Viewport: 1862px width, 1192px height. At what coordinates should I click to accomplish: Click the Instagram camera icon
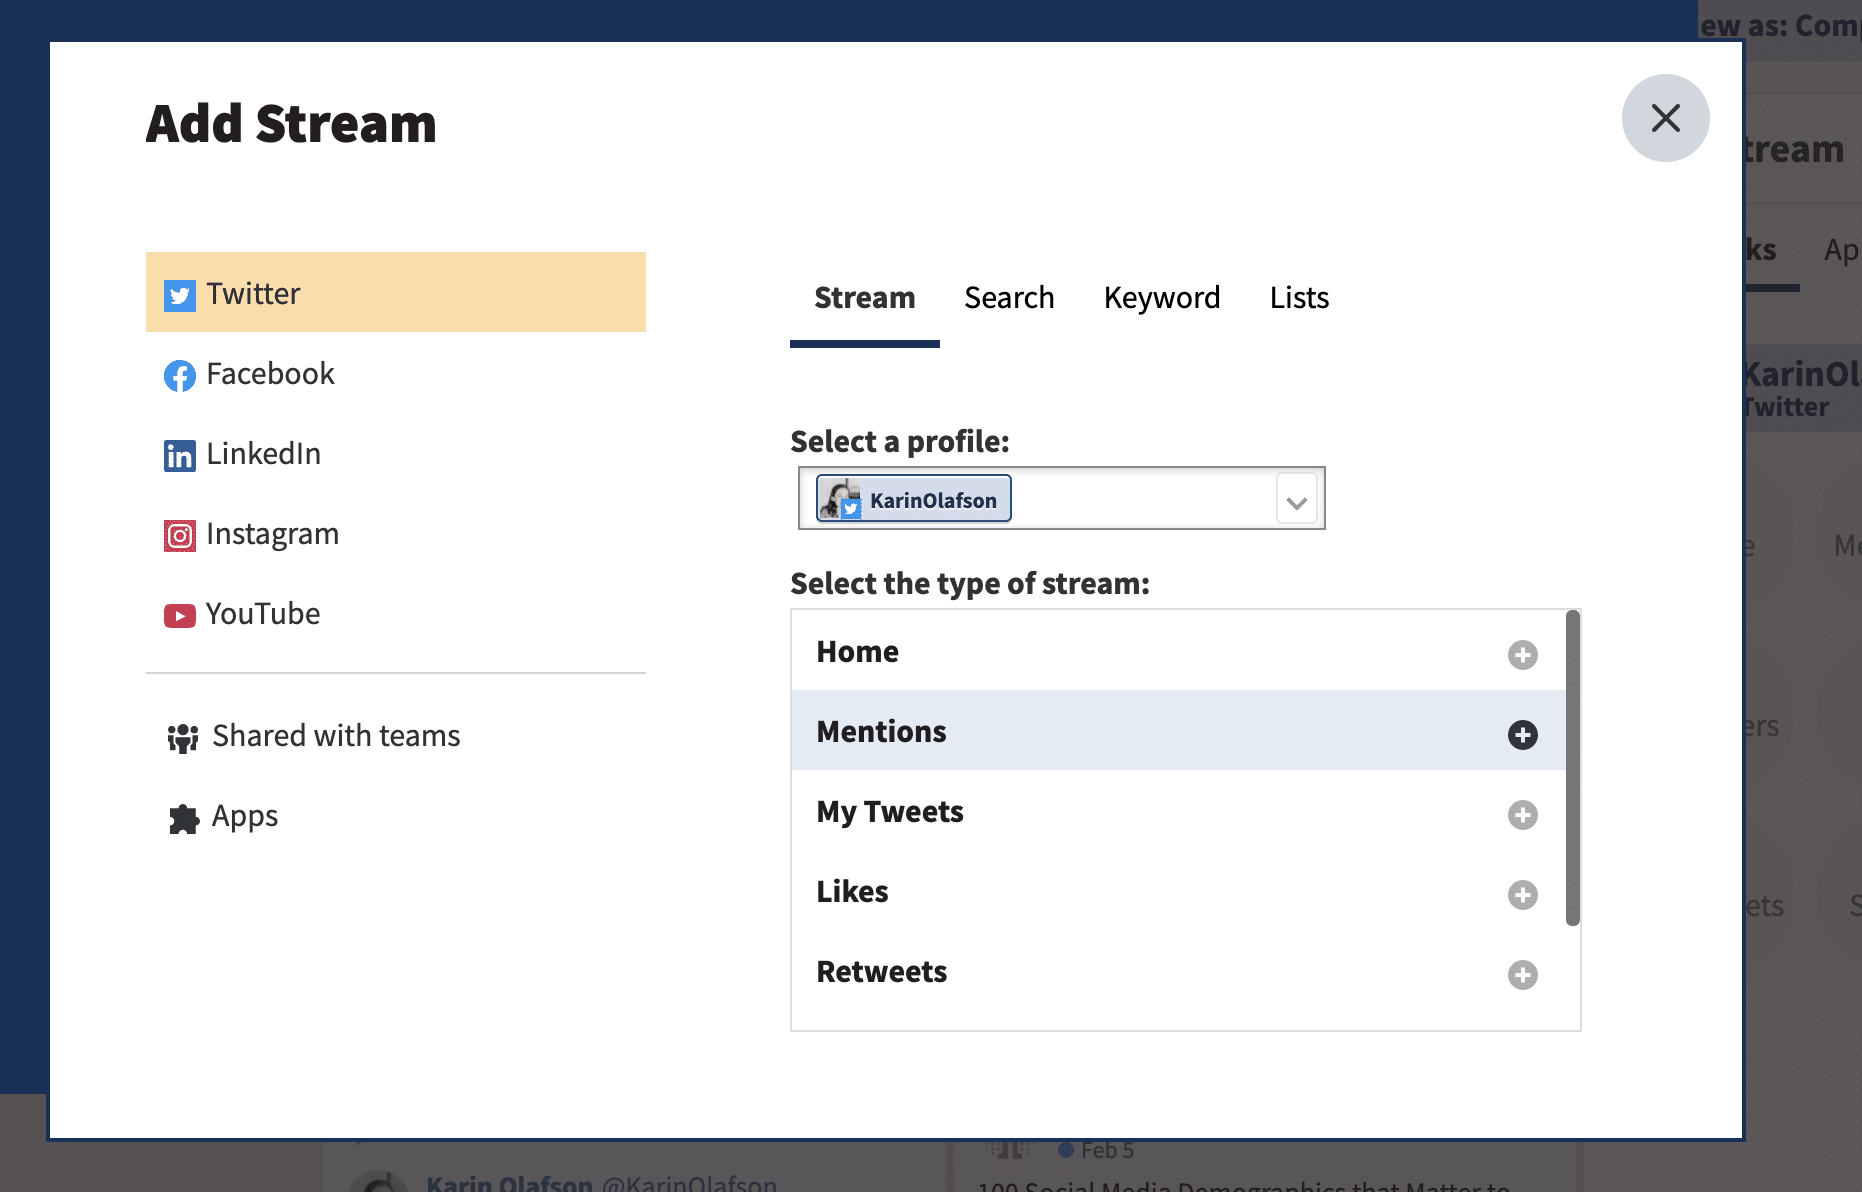180,536
